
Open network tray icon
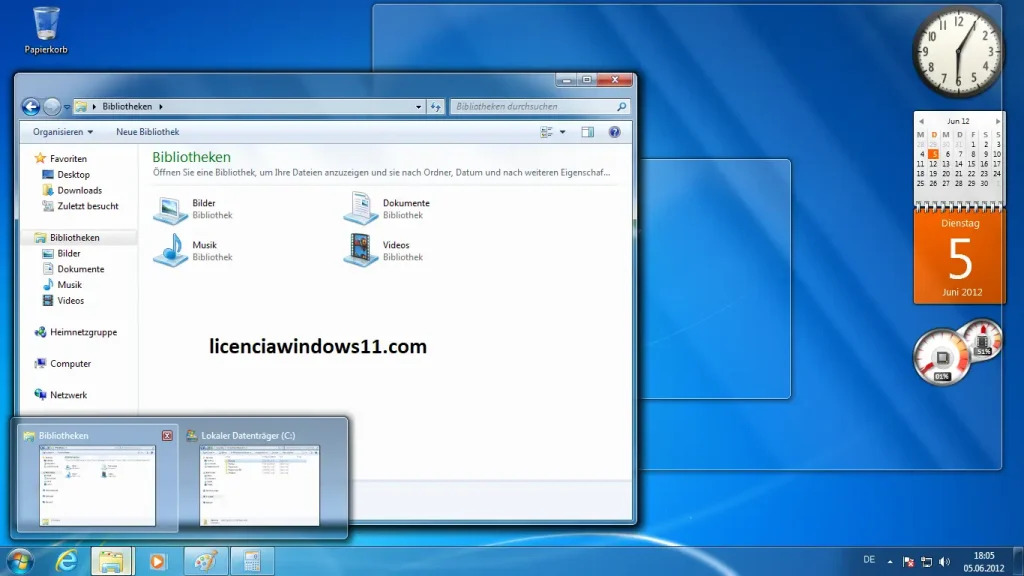926,562
